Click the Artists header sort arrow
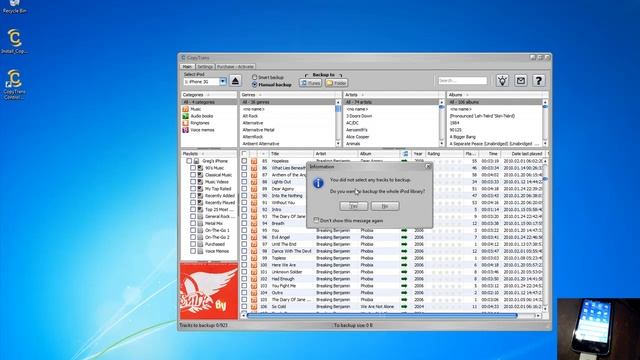 coord(362,95)
